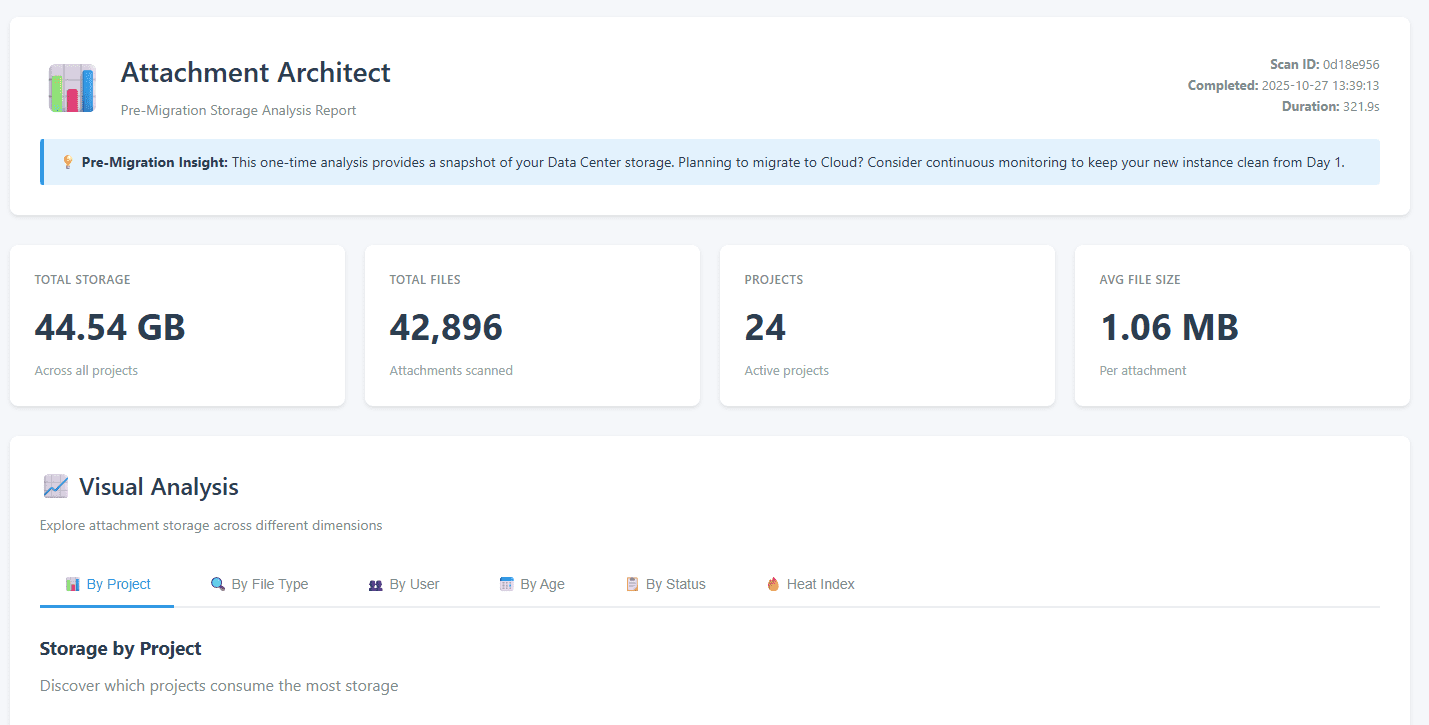This screenshot has height=725, width=1429.
Task: Click the Total Storage 44.54 GB card
Action: coord(177,326)
